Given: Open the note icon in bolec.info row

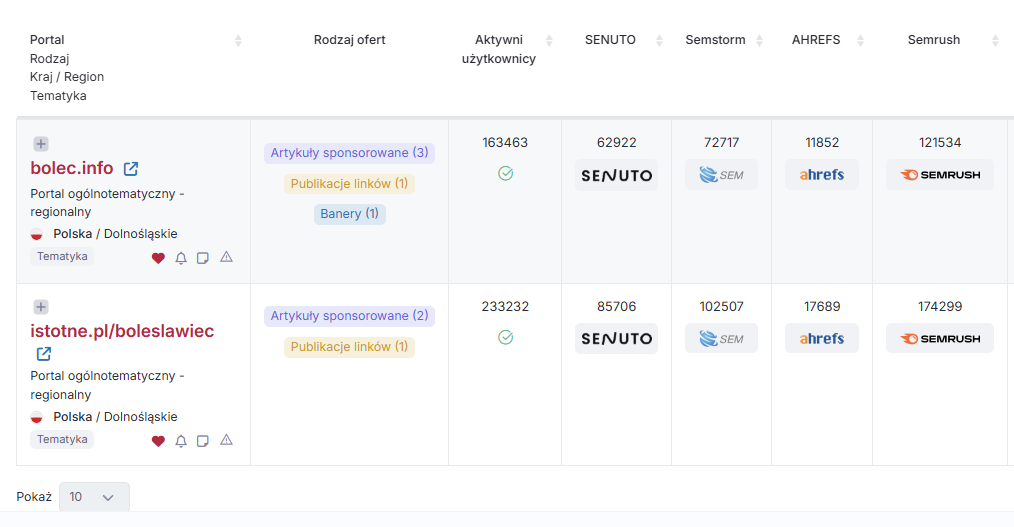Looking at the screenshot, I should tap(203, 258).
